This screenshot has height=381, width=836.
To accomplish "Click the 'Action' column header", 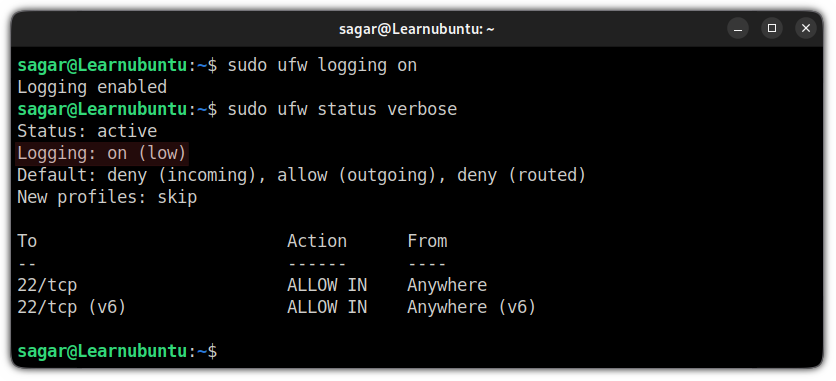I will (317, 241).
